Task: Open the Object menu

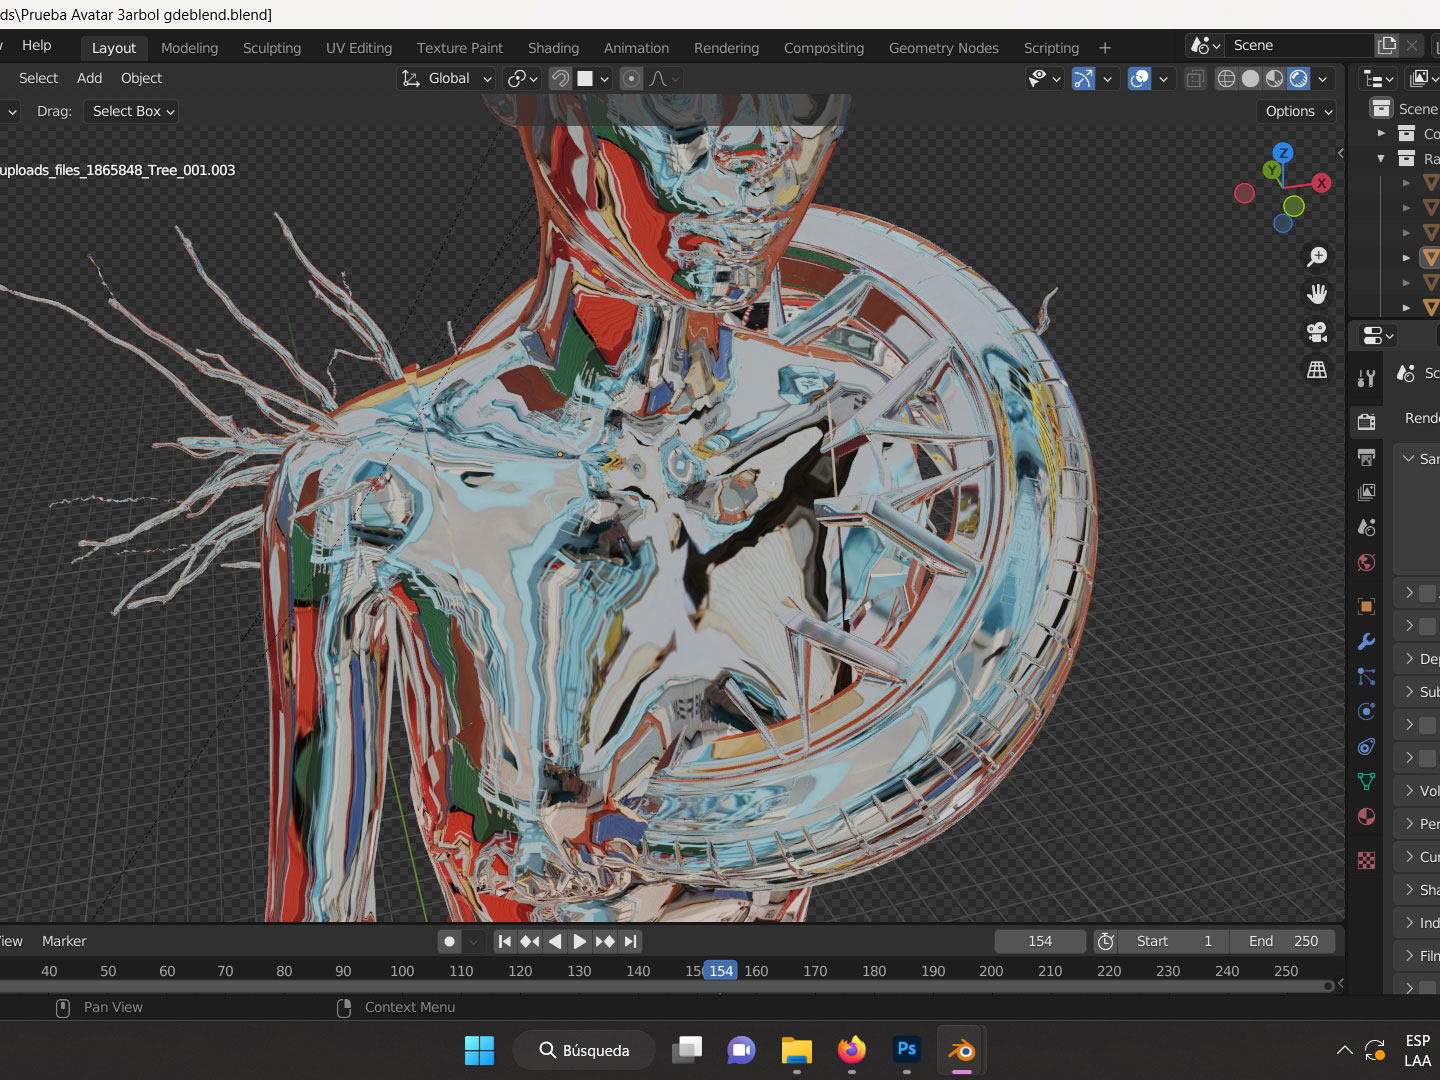Action: [x=141, y=78]
